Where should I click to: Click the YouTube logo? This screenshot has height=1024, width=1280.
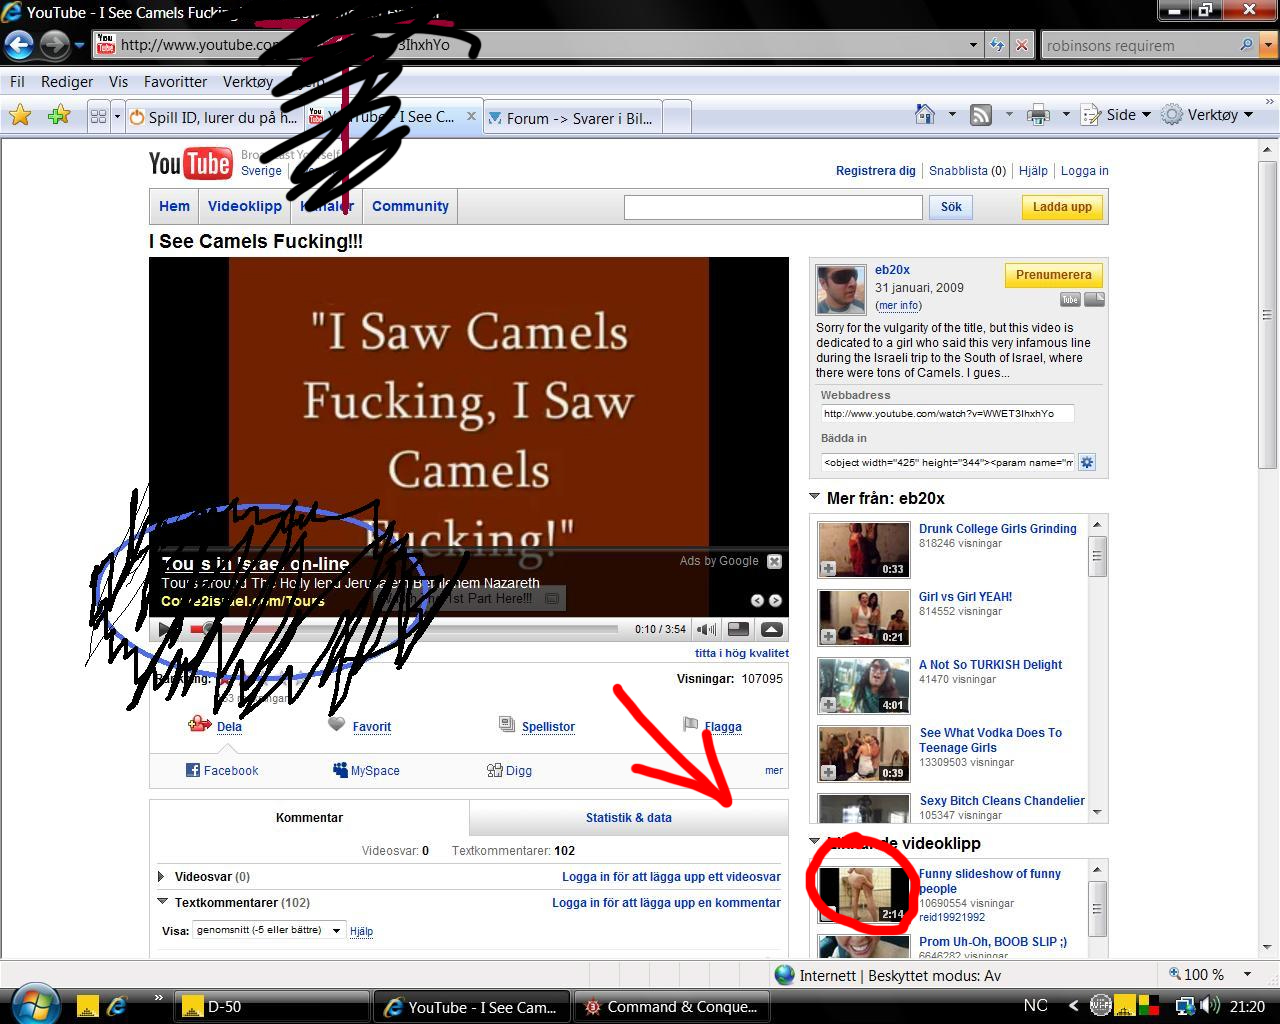(x=190, y=163)
